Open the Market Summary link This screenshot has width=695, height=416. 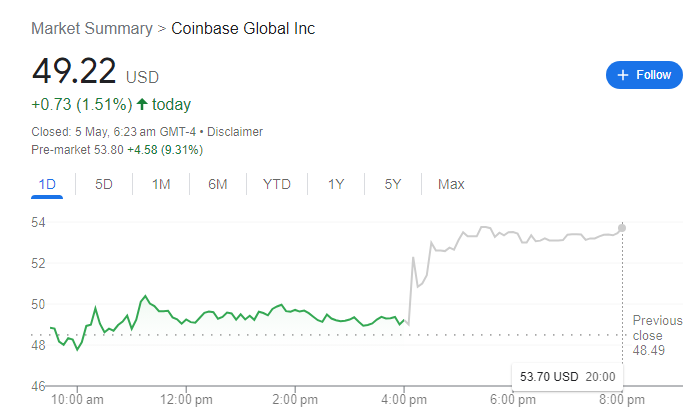tap(92, 28)
